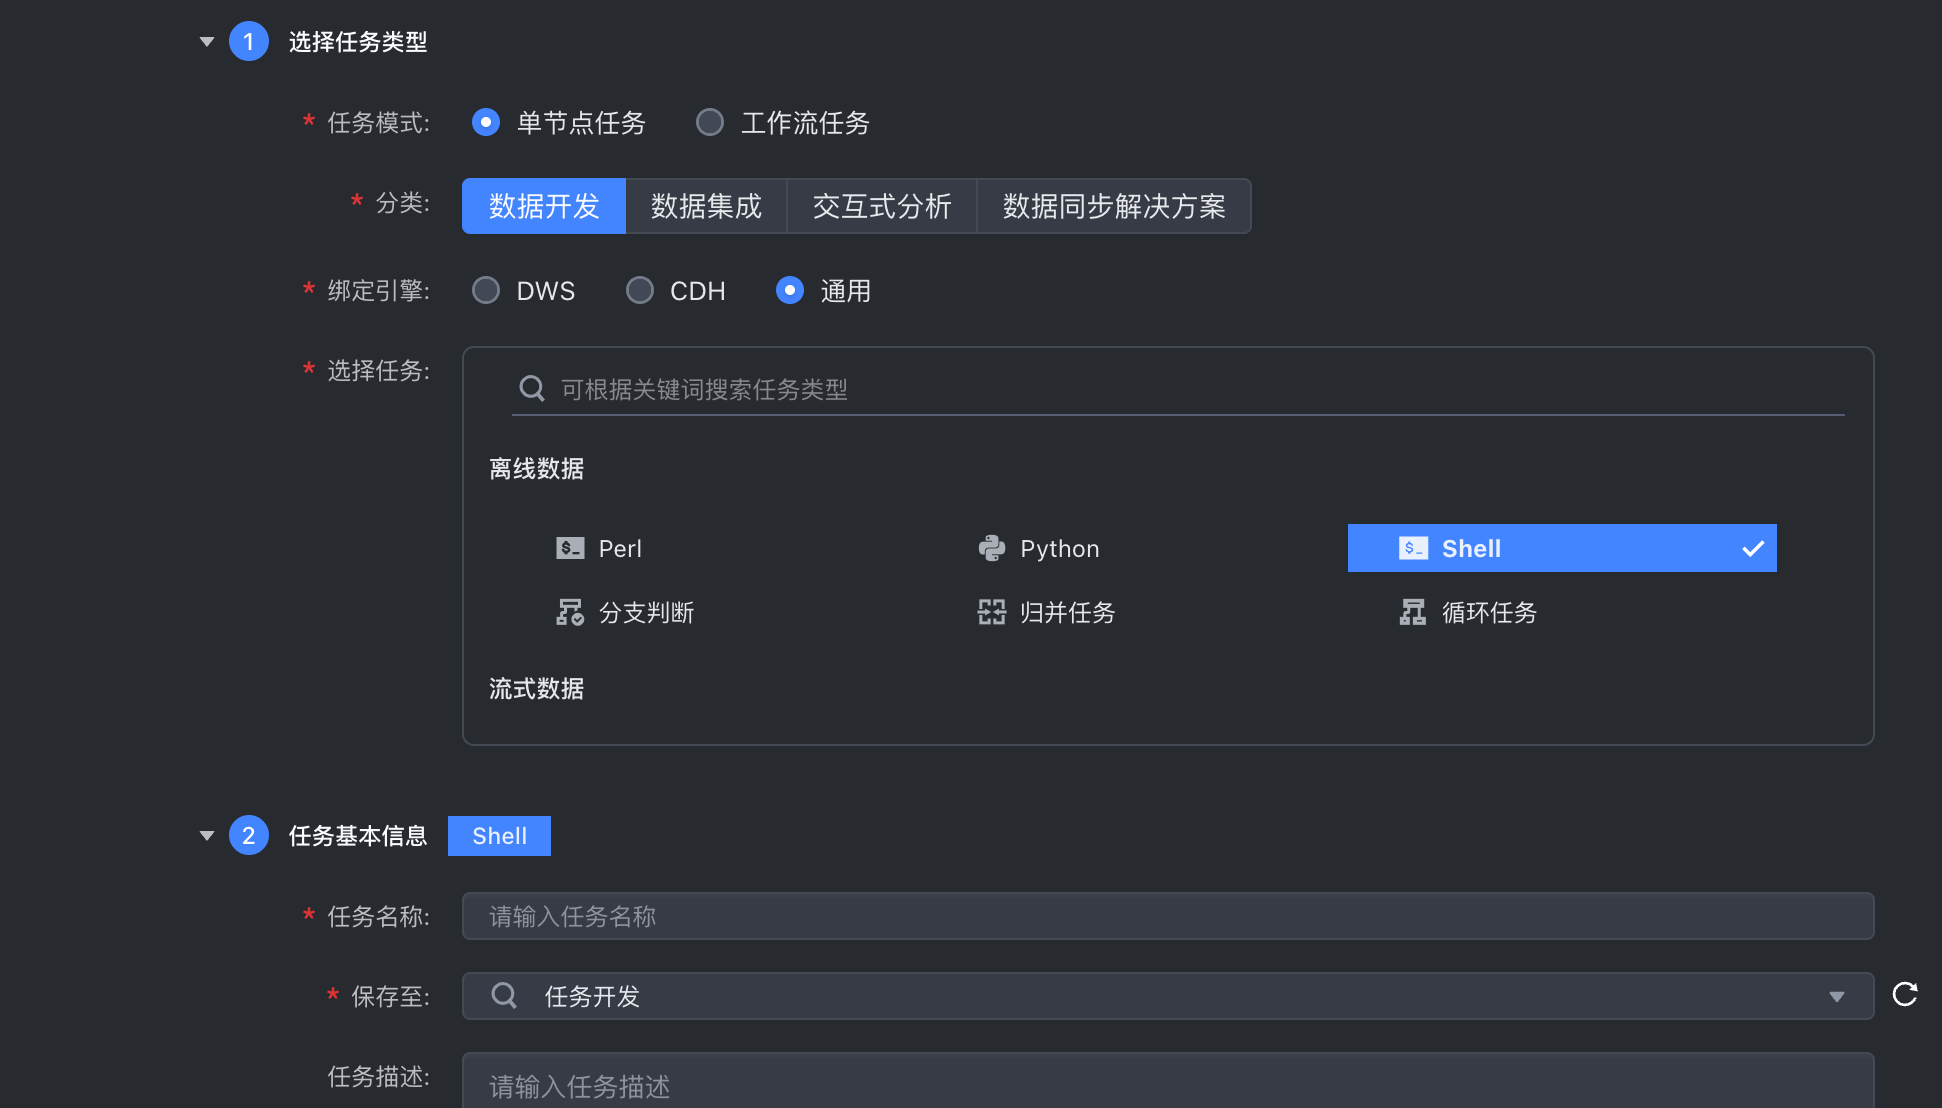Click the search magnifier in task search

pyautogui.click(x=532, y=388)
